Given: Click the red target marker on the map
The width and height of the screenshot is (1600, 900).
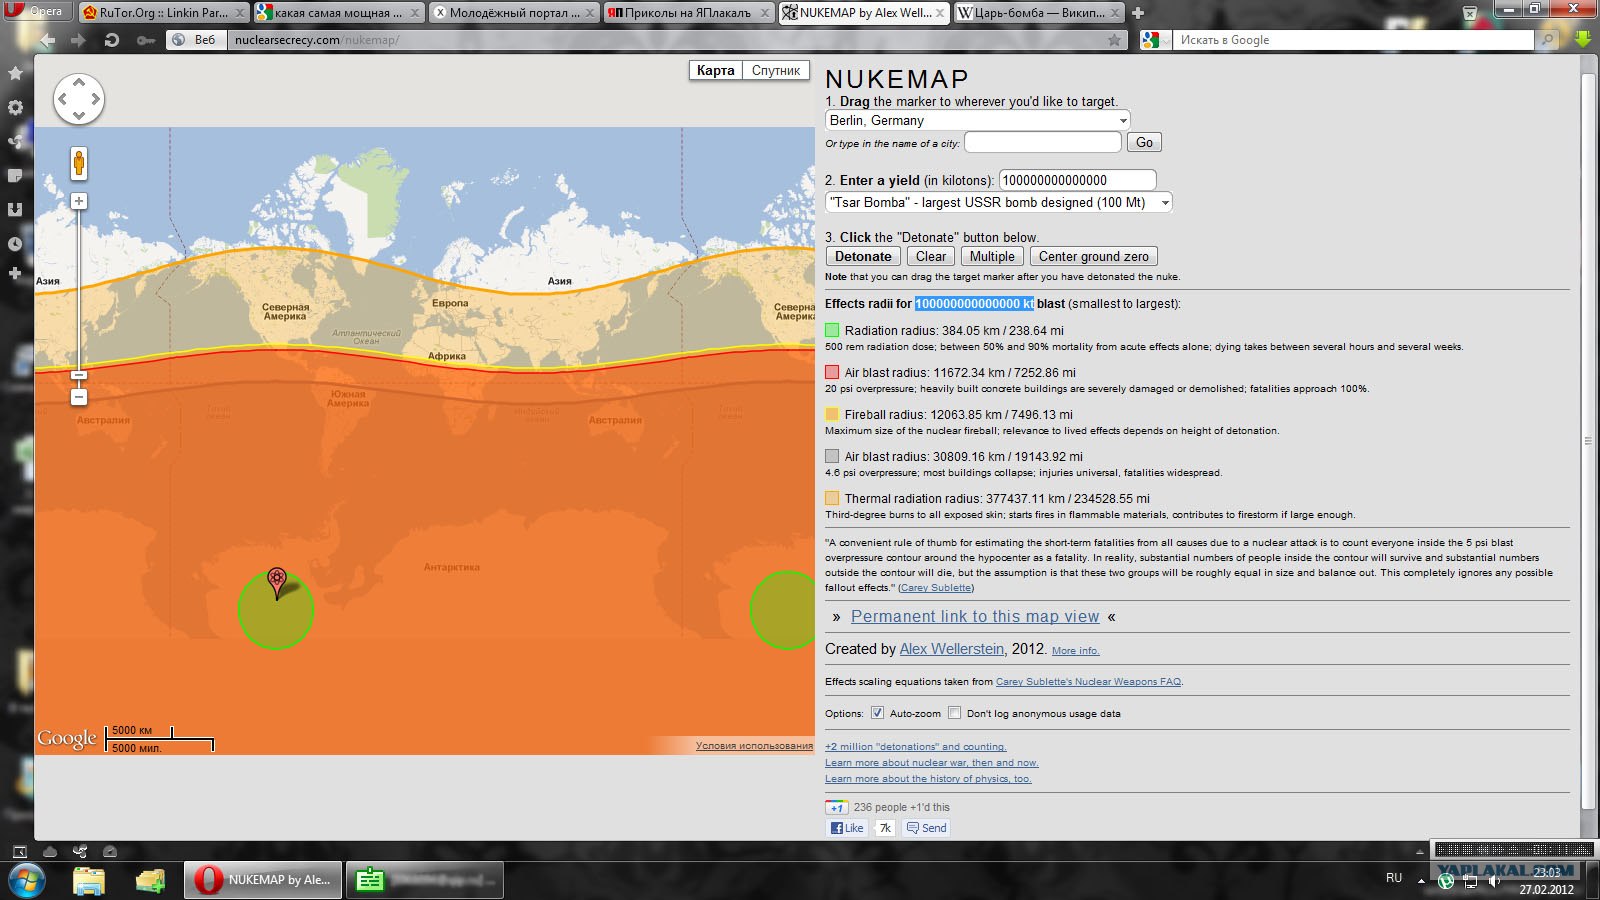Looking at the screenshot, I should (x=277, y=582).
